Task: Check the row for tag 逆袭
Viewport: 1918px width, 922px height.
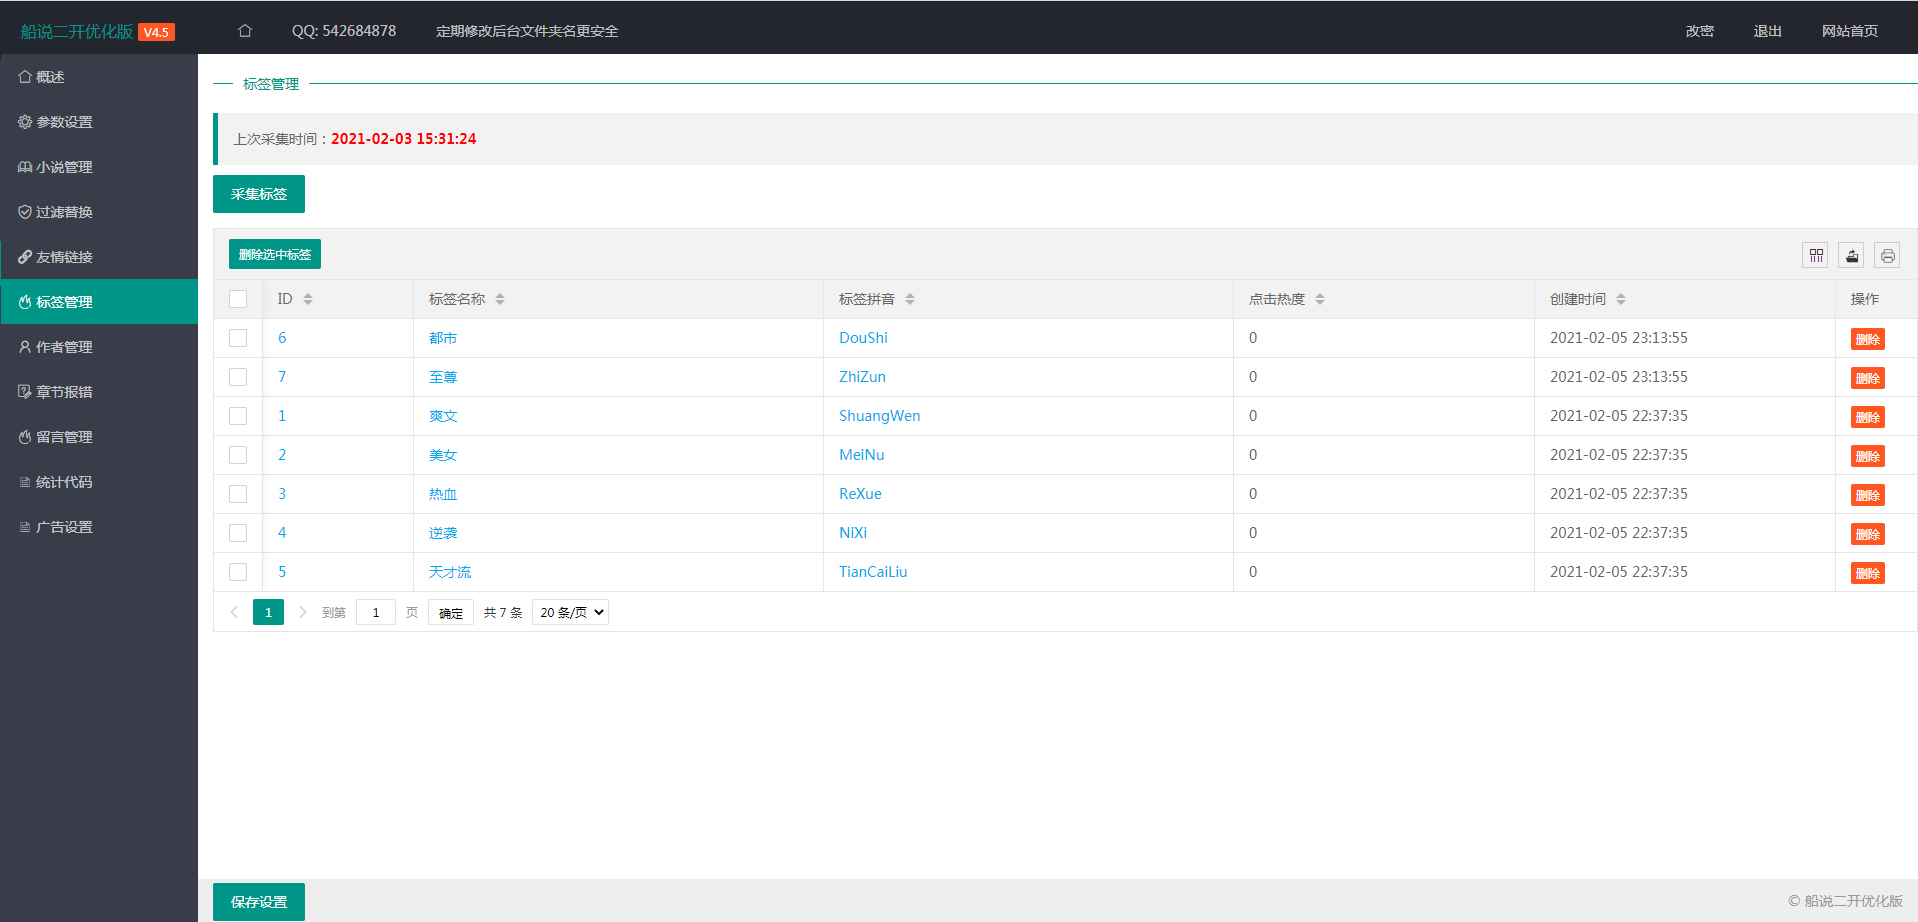Action: point(238,533)
